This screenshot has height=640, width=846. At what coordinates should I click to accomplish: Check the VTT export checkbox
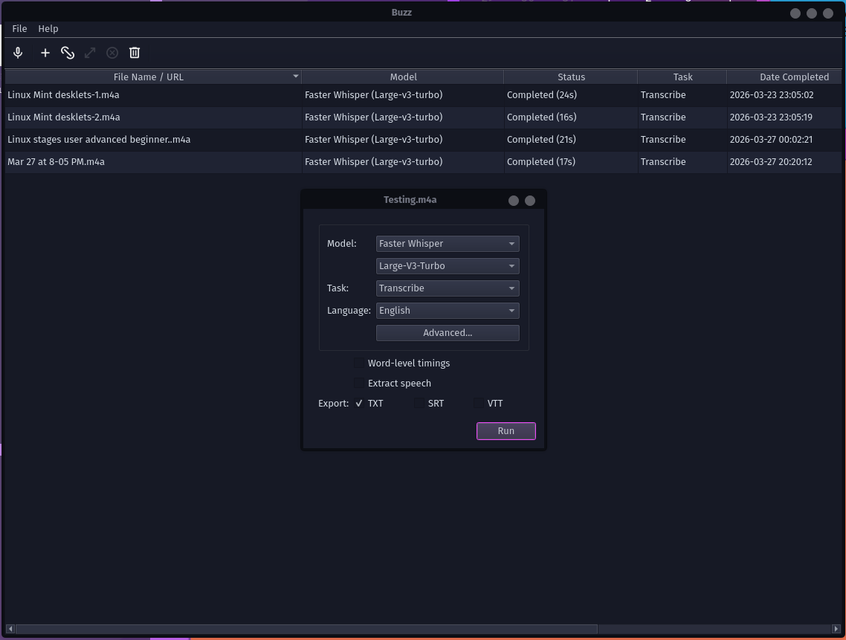click(x=479, y=404)
